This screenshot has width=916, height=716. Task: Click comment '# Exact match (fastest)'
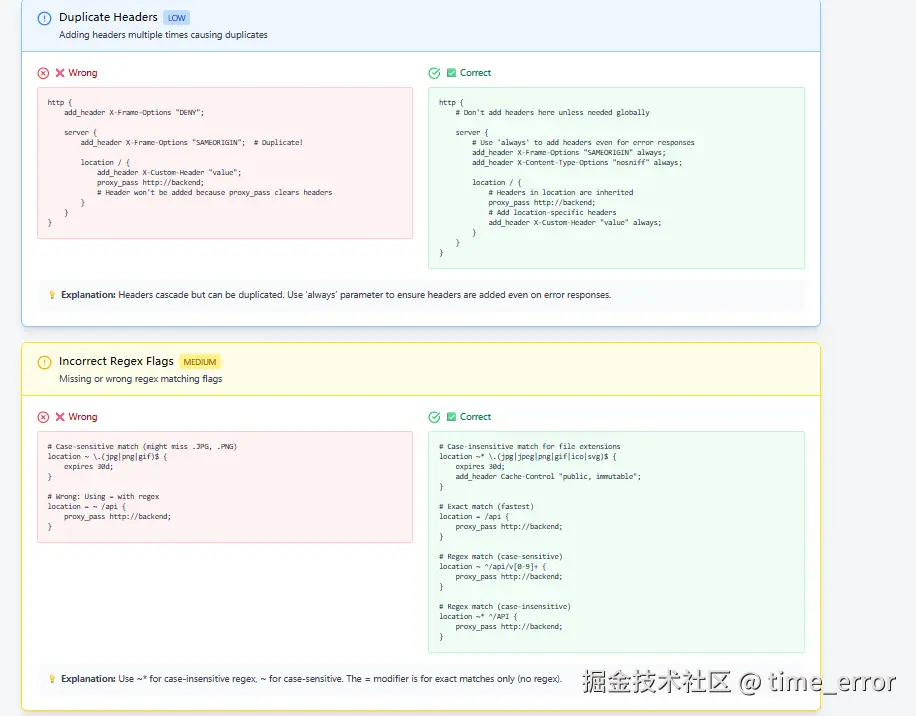[x=486, y=506]
